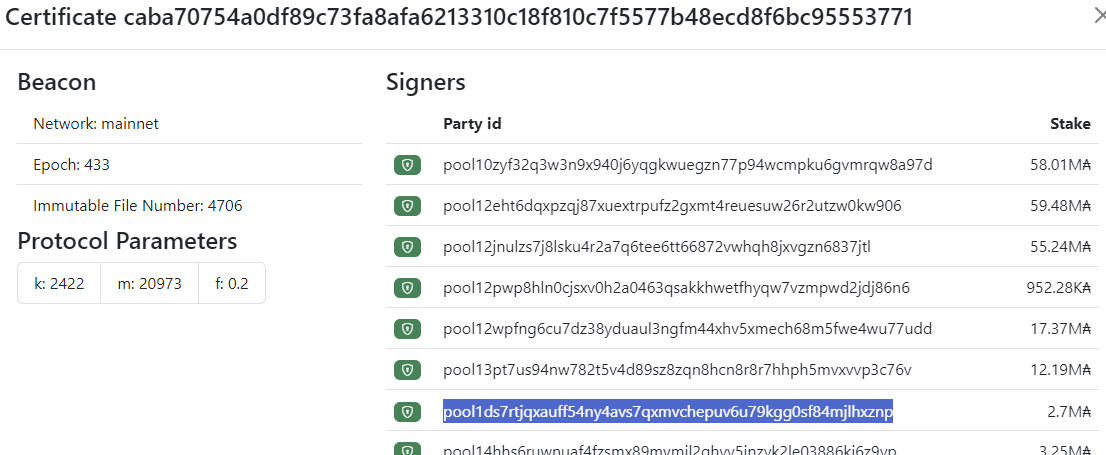
Task: Close the Certificate dialog
Action: tap(1098, 18)
